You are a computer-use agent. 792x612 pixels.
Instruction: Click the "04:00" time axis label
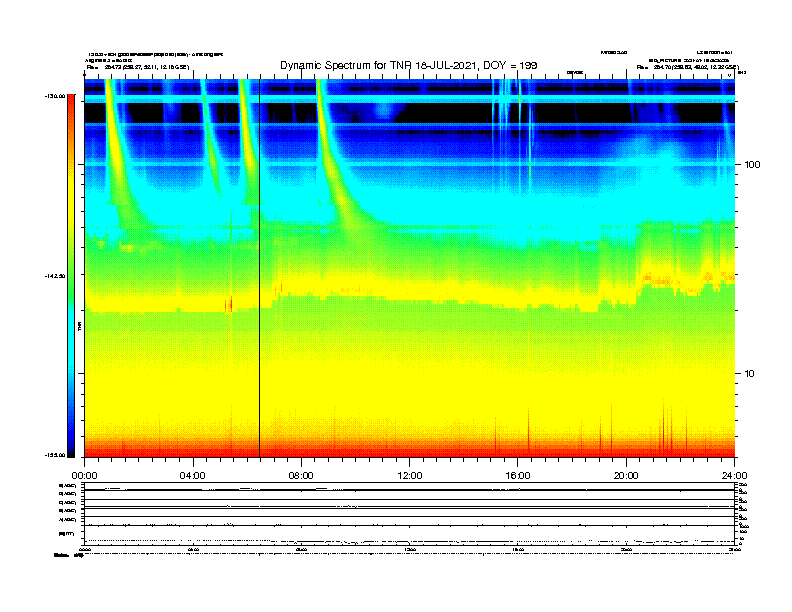[x=193, y=476]
